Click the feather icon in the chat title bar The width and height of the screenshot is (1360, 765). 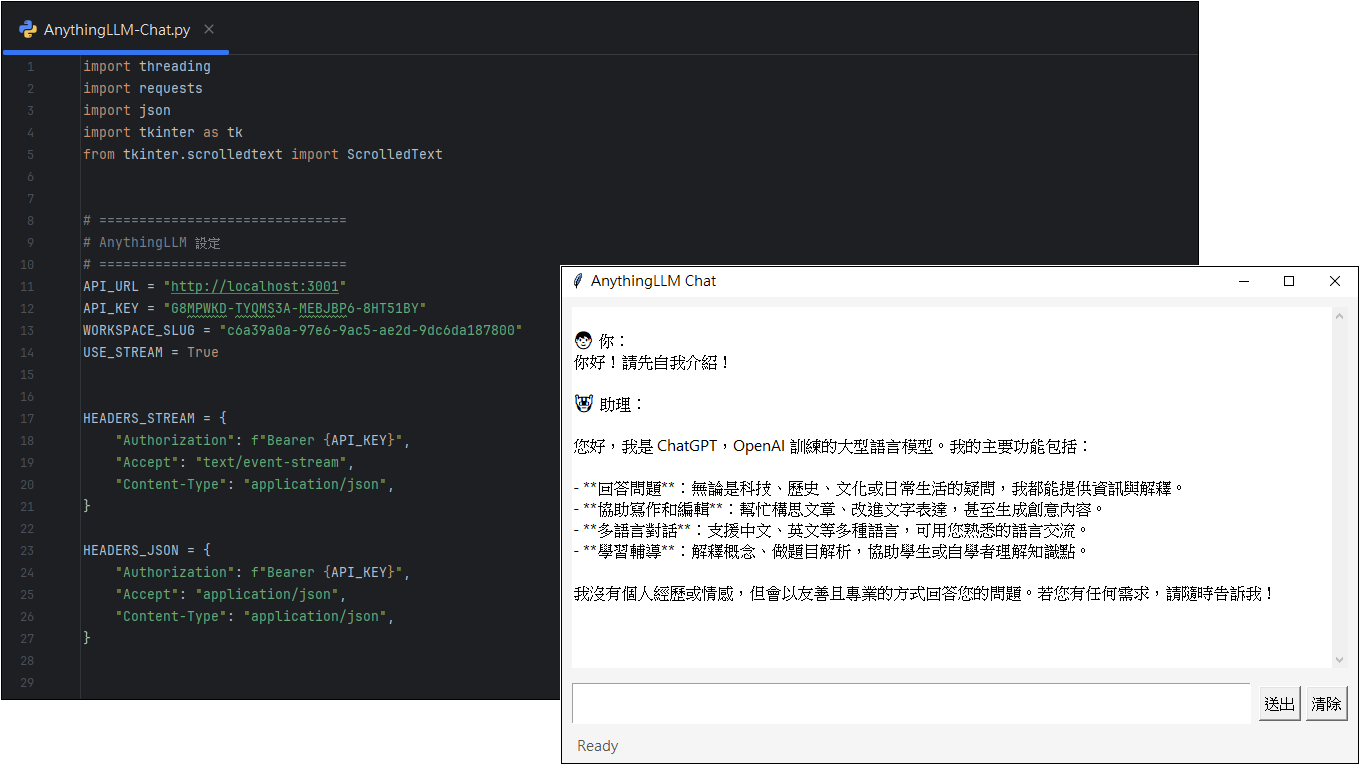pos(577,281)
